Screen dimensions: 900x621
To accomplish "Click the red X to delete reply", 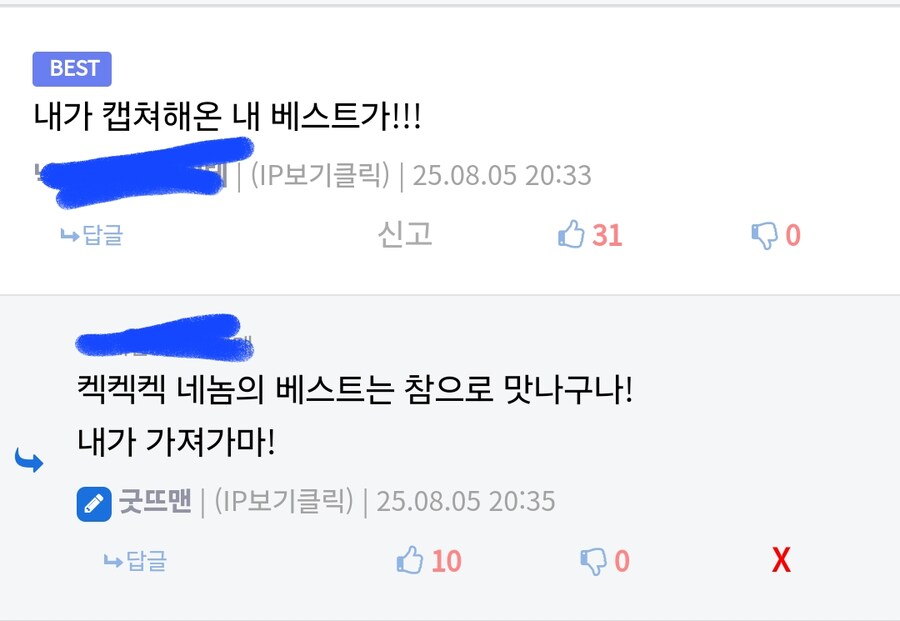I will [x=781, y=560].
